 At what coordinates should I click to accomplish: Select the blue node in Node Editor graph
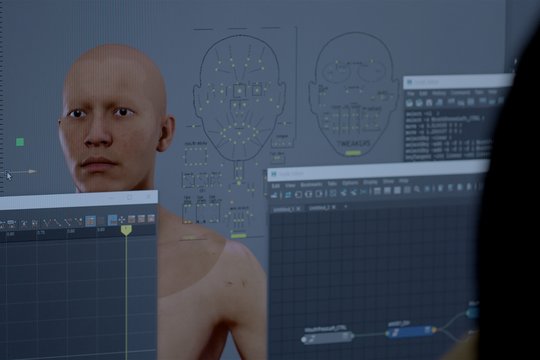[x=410, y=331]
